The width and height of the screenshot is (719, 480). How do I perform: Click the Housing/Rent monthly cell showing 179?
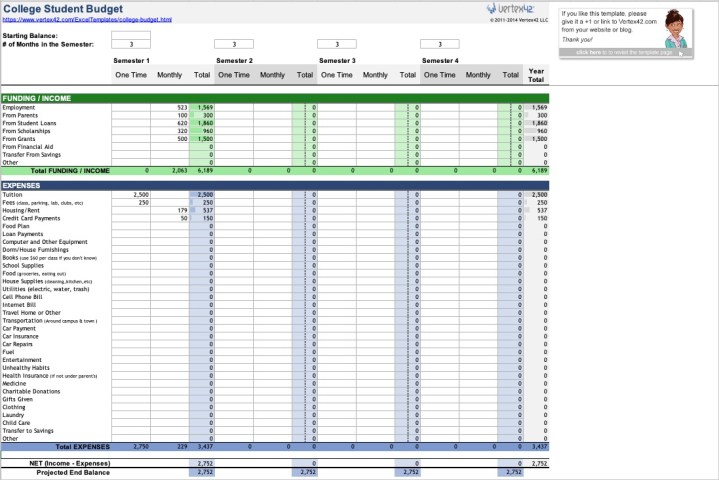(170, 211)
